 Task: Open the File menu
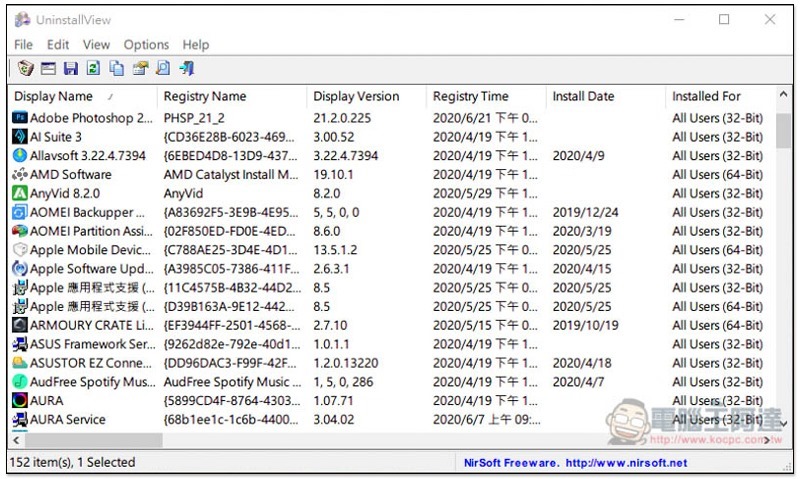pyautogui.click(x=23, y=45)
